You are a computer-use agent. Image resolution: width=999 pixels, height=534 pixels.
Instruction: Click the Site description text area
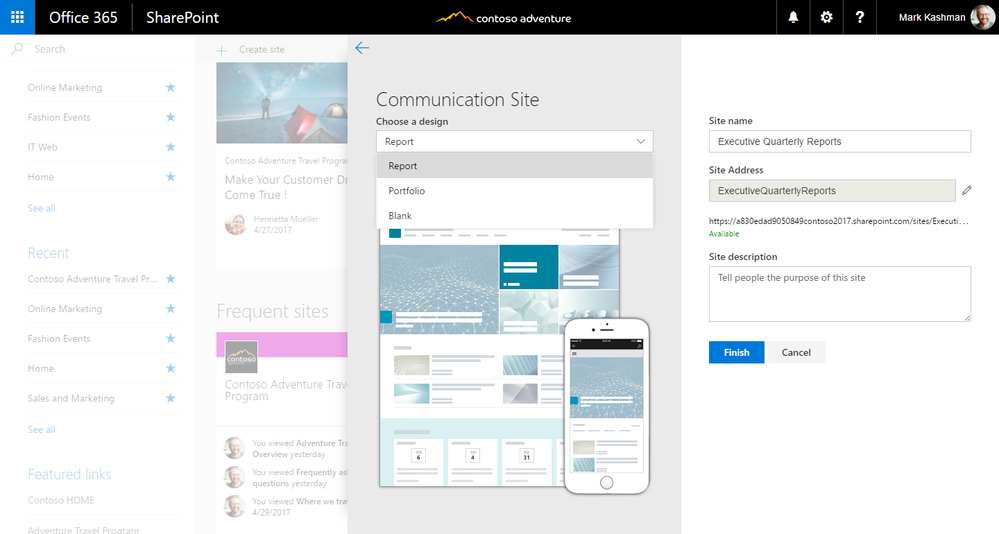(x=840, y=294)
